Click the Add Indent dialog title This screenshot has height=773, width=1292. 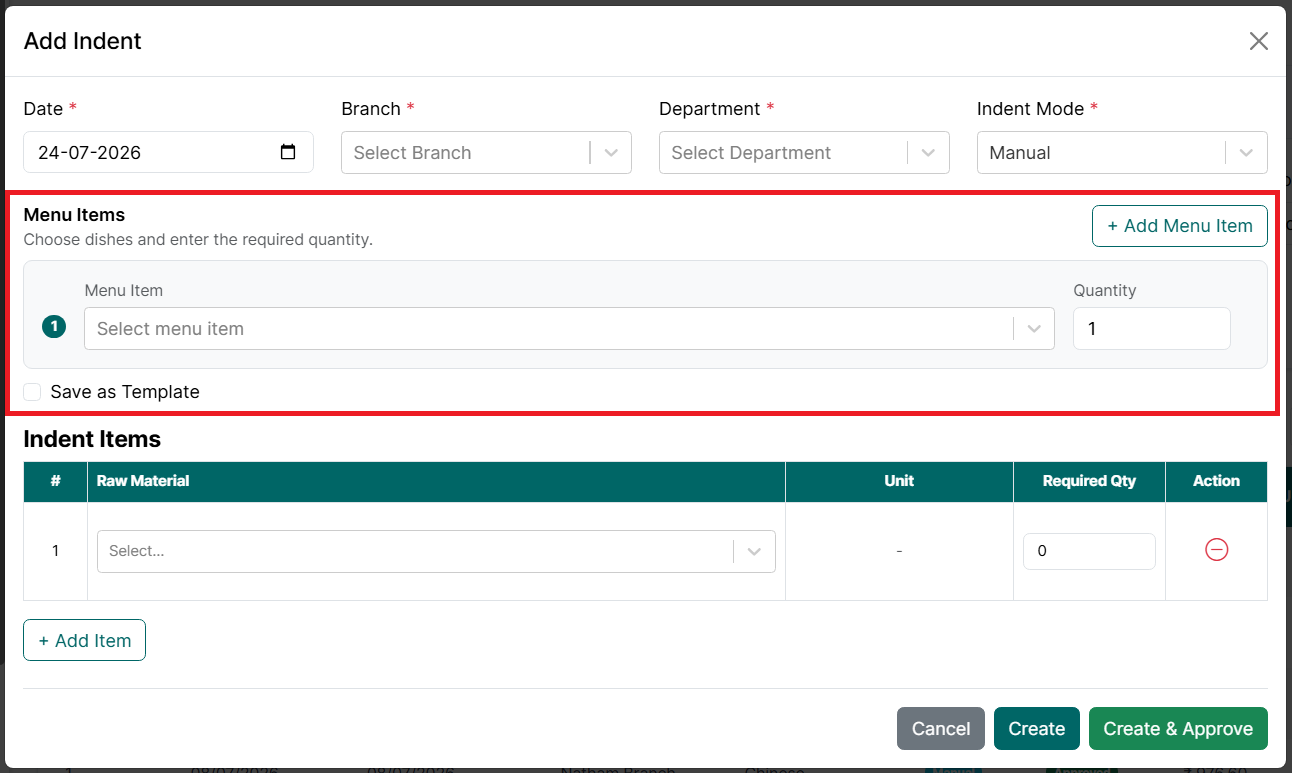[83, 41]
